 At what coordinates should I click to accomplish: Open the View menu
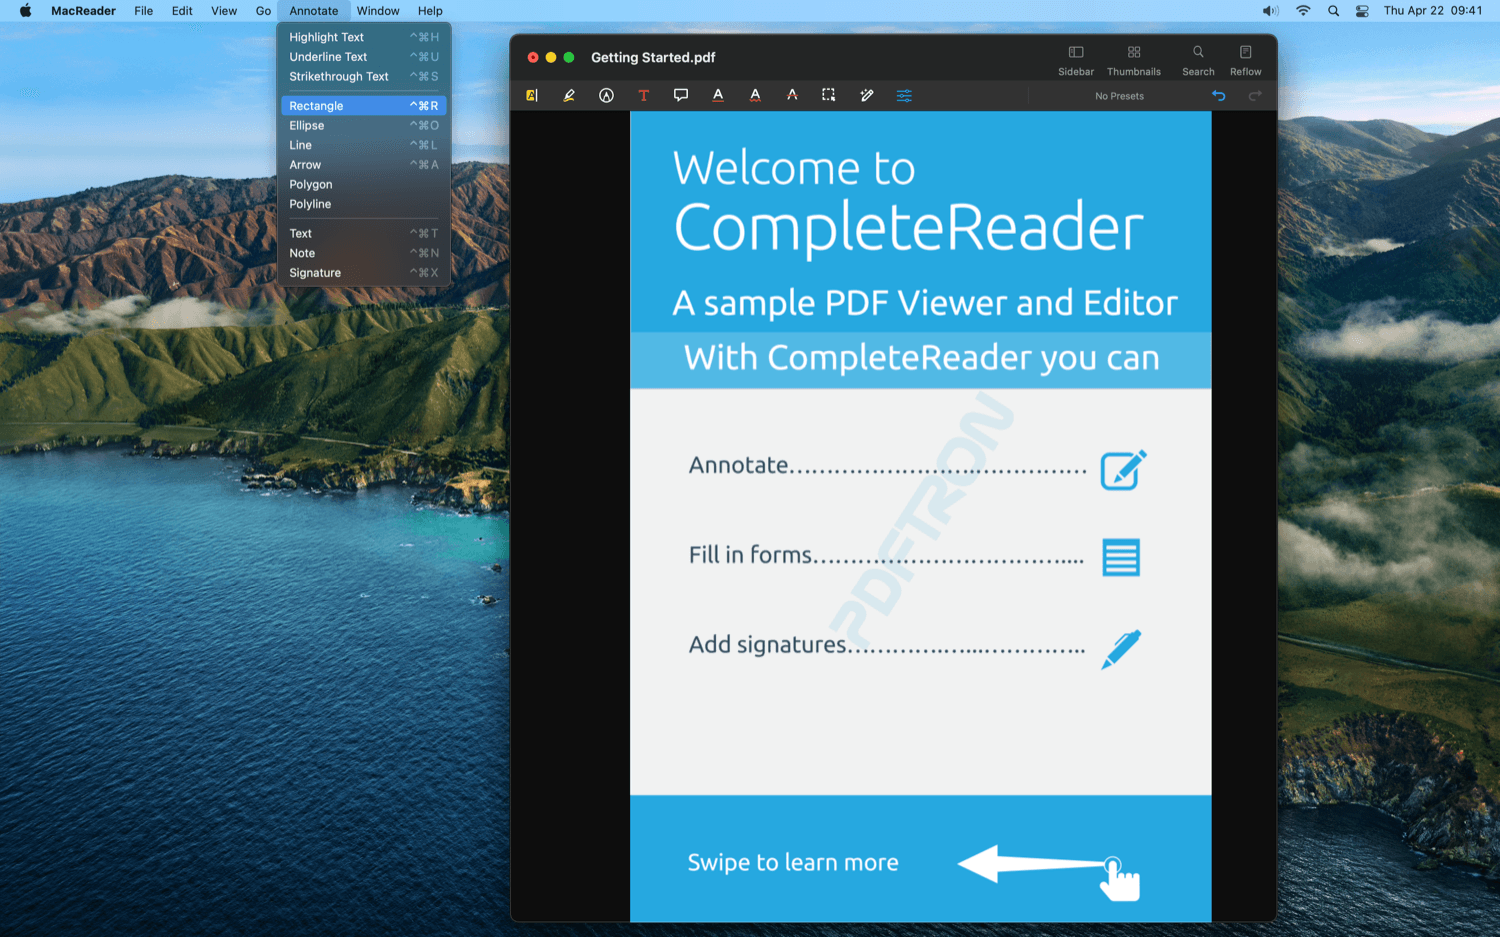[224, 11]
